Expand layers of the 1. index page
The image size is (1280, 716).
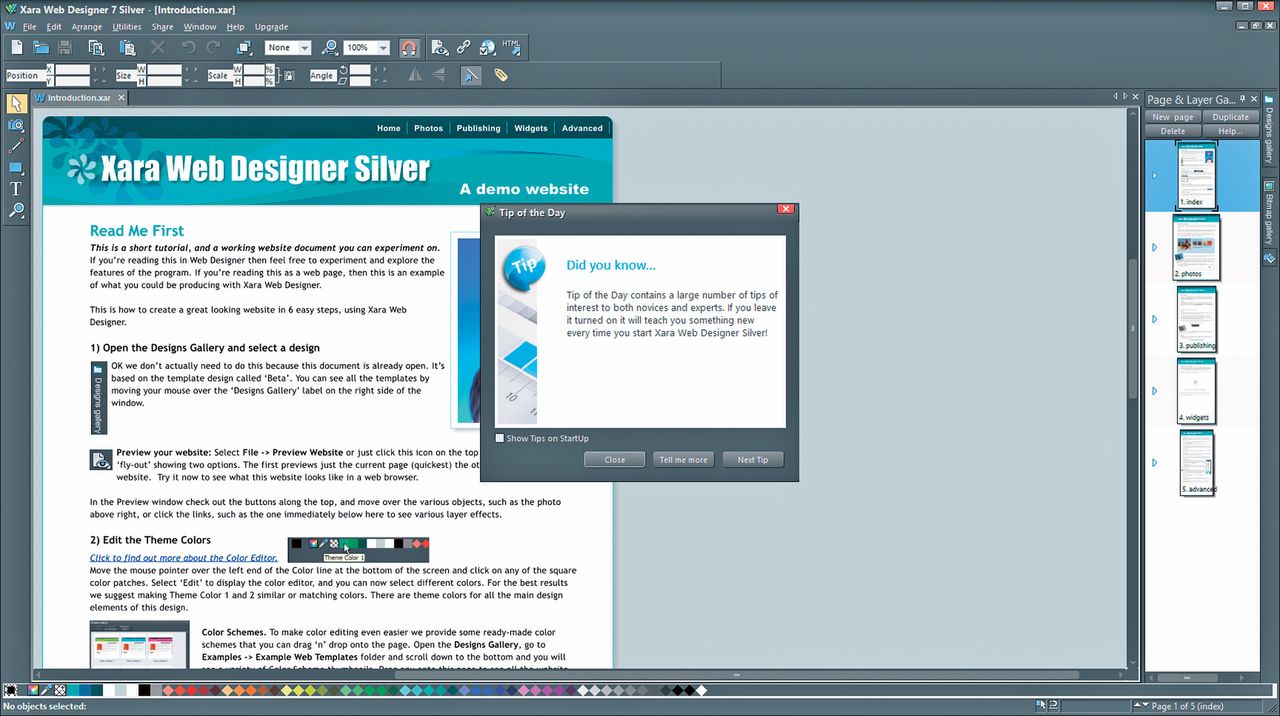tap(1154, 176)
